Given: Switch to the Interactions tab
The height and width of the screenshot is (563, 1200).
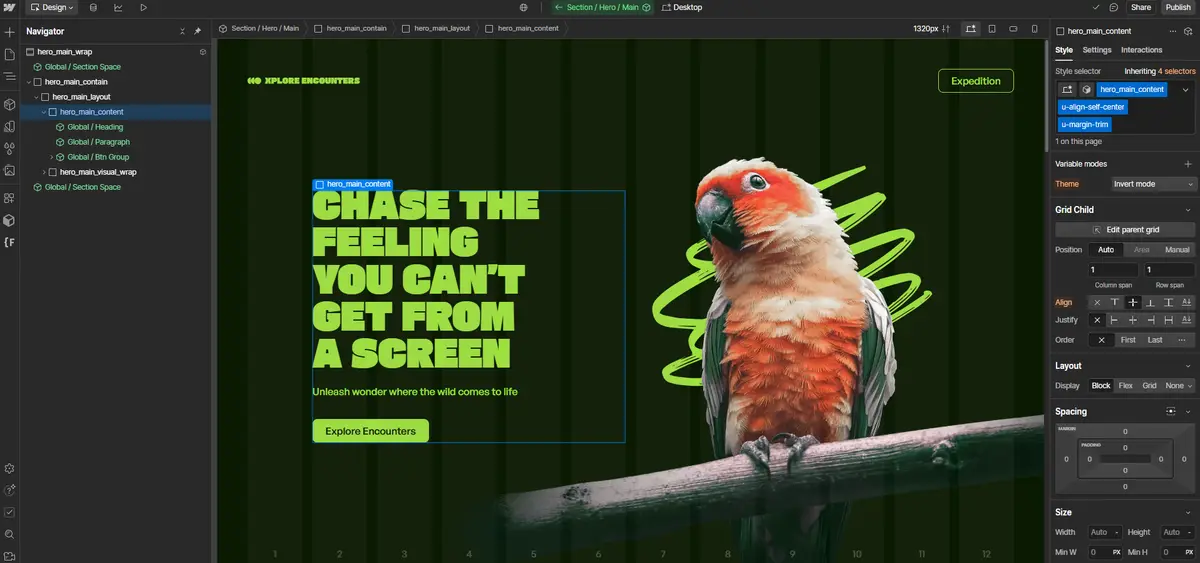Looking at the screenshot, I should pos(1142,50).
